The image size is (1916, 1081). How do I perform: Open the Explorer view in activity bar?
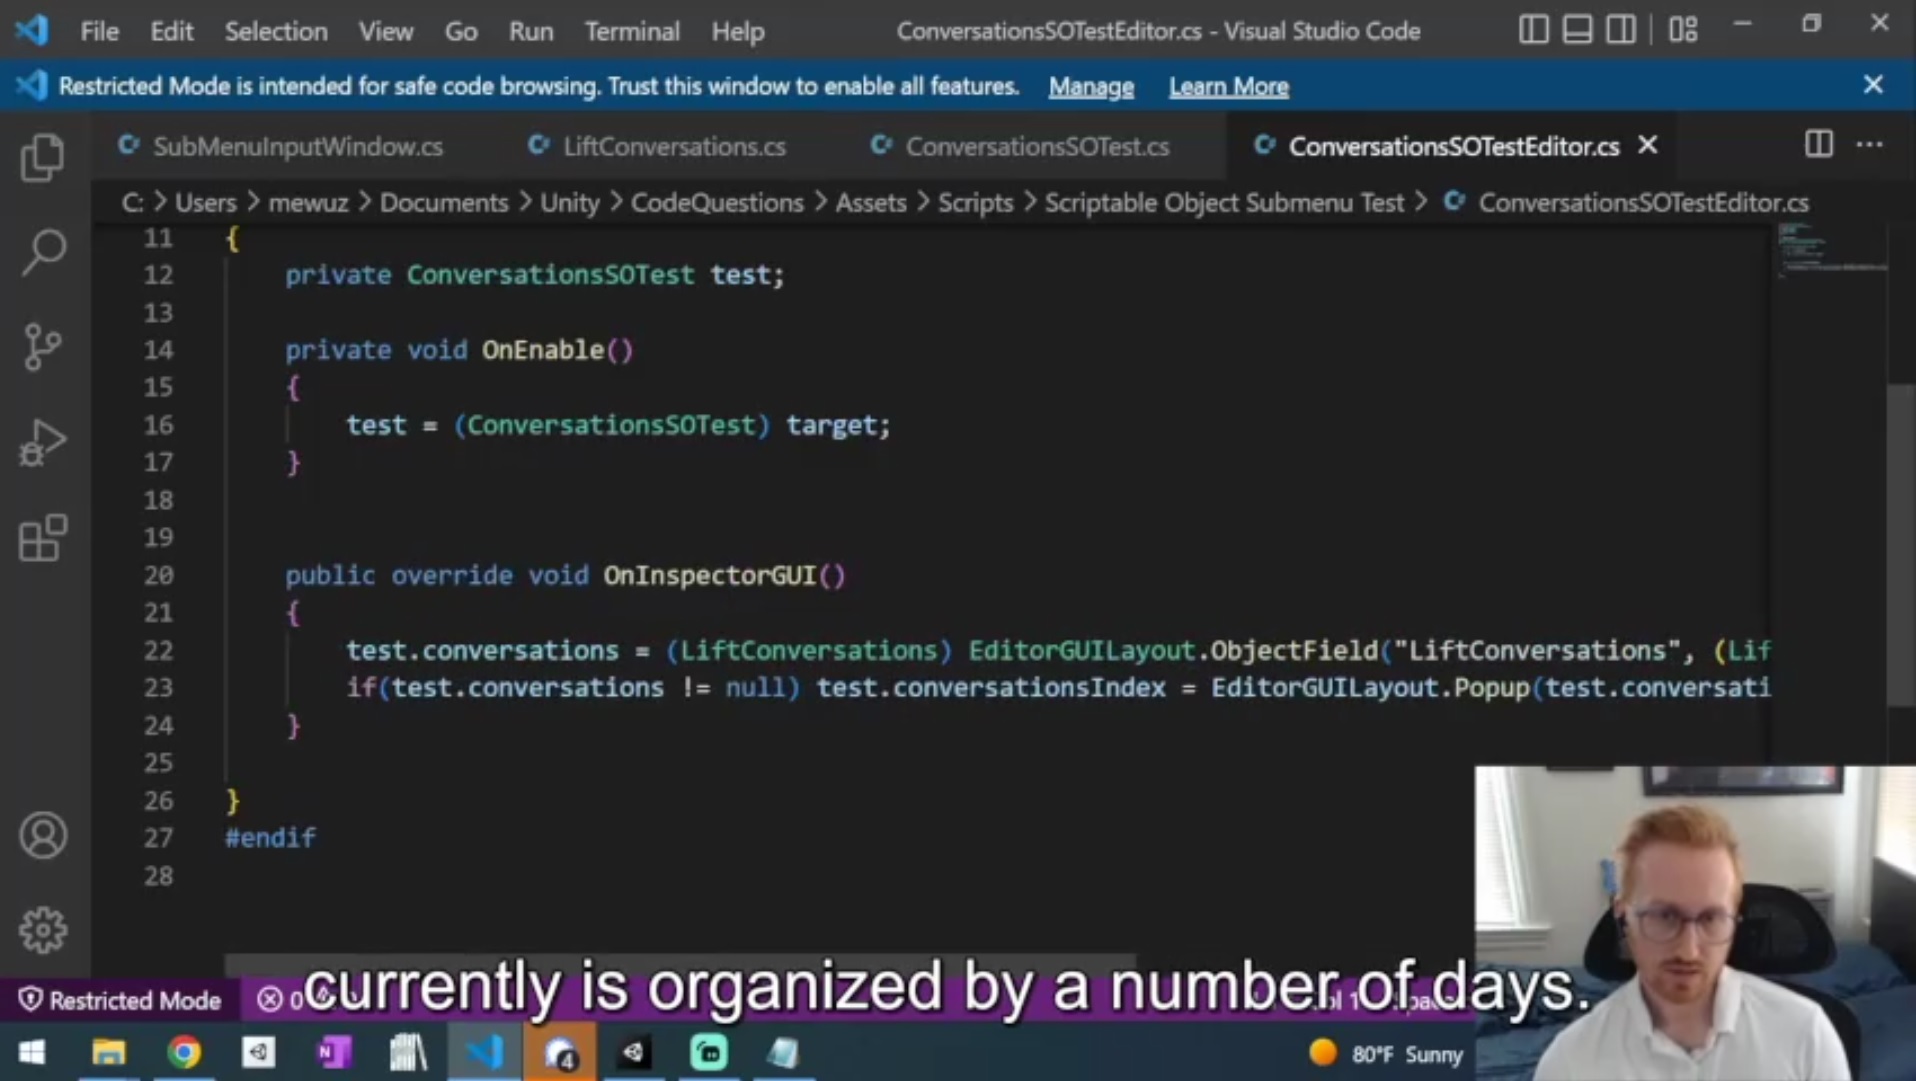click(42, 157)
